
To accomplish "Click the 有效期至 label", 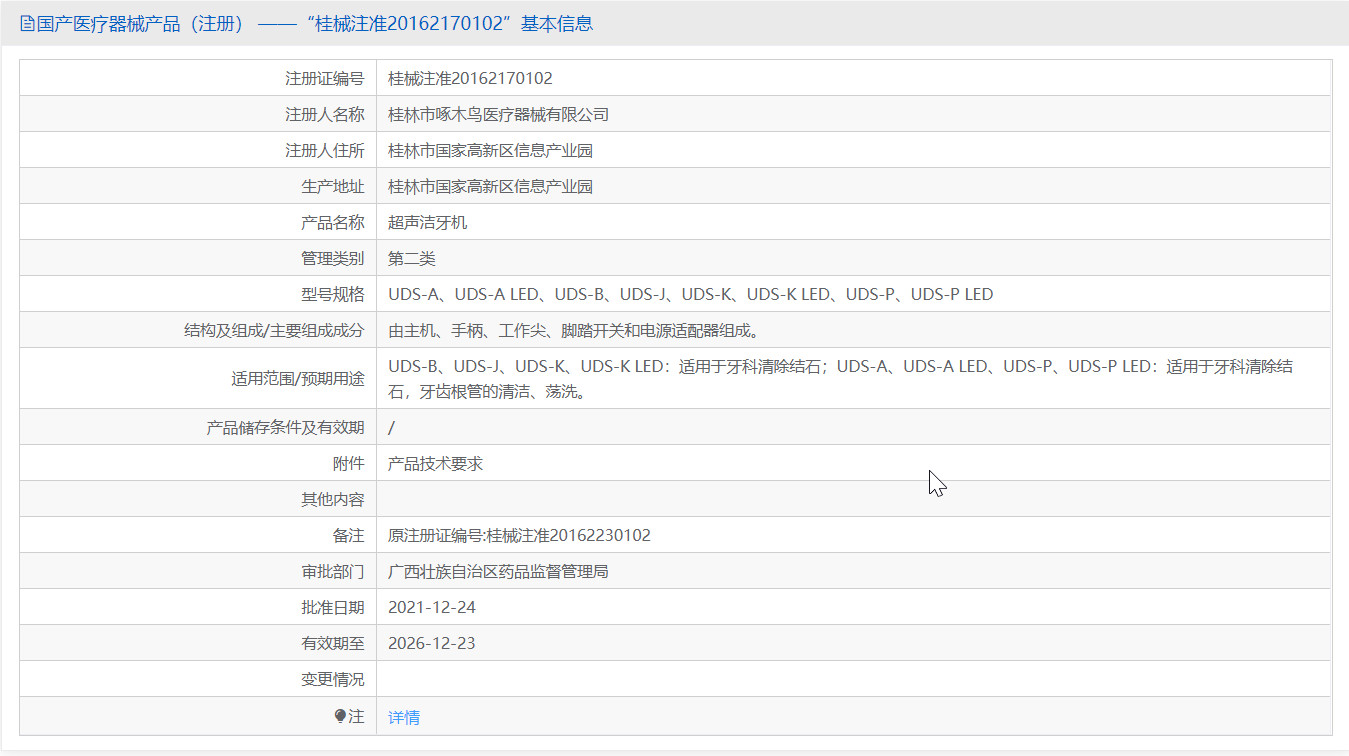I will click(332, 643).
